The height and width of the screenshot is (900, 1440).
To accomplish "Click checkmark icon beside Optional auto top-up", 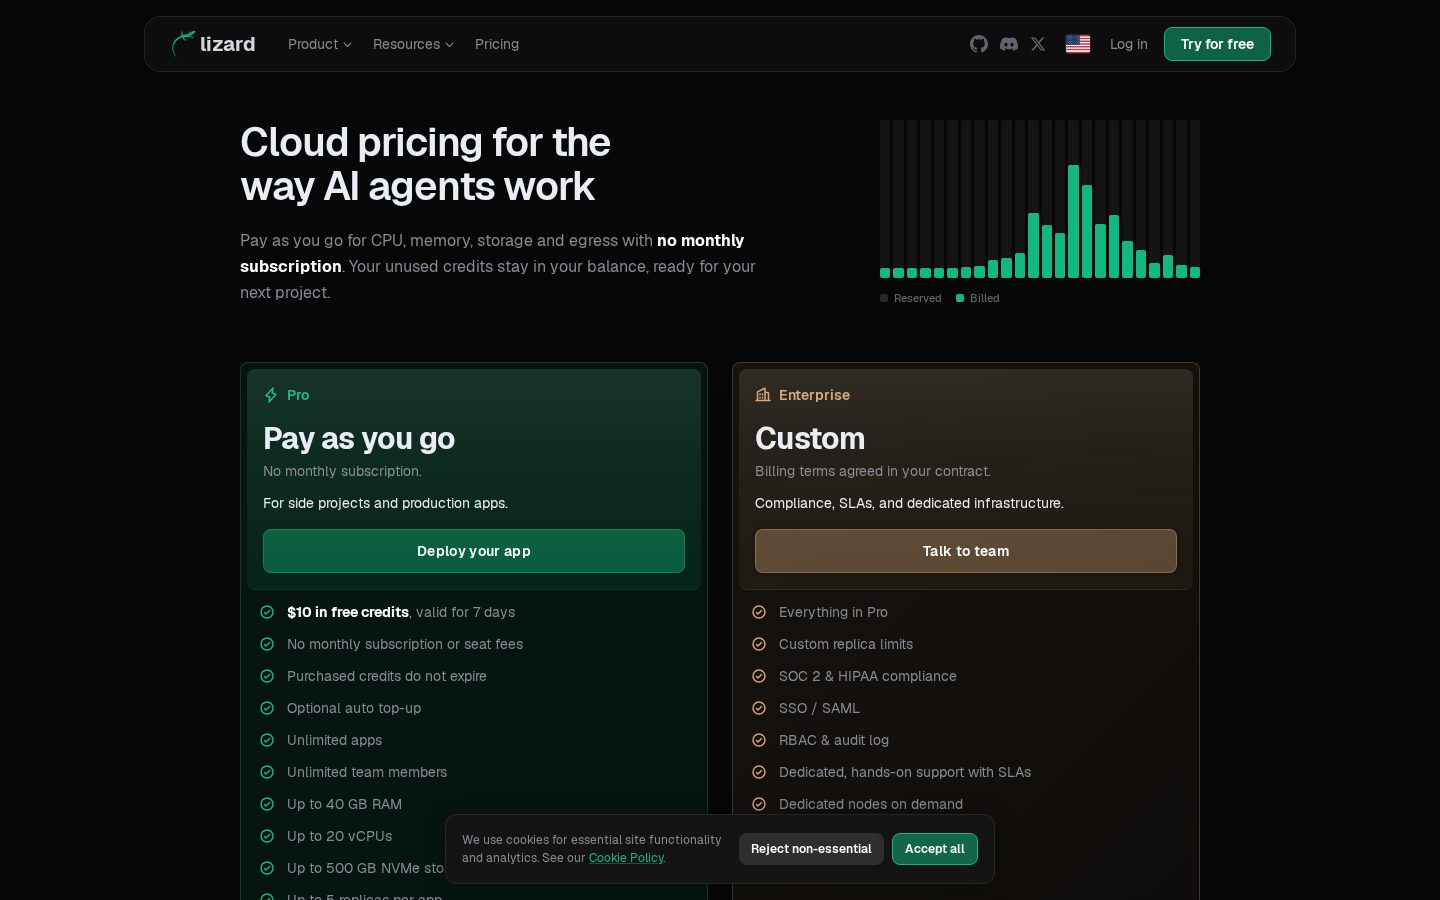I will (267, 708).
